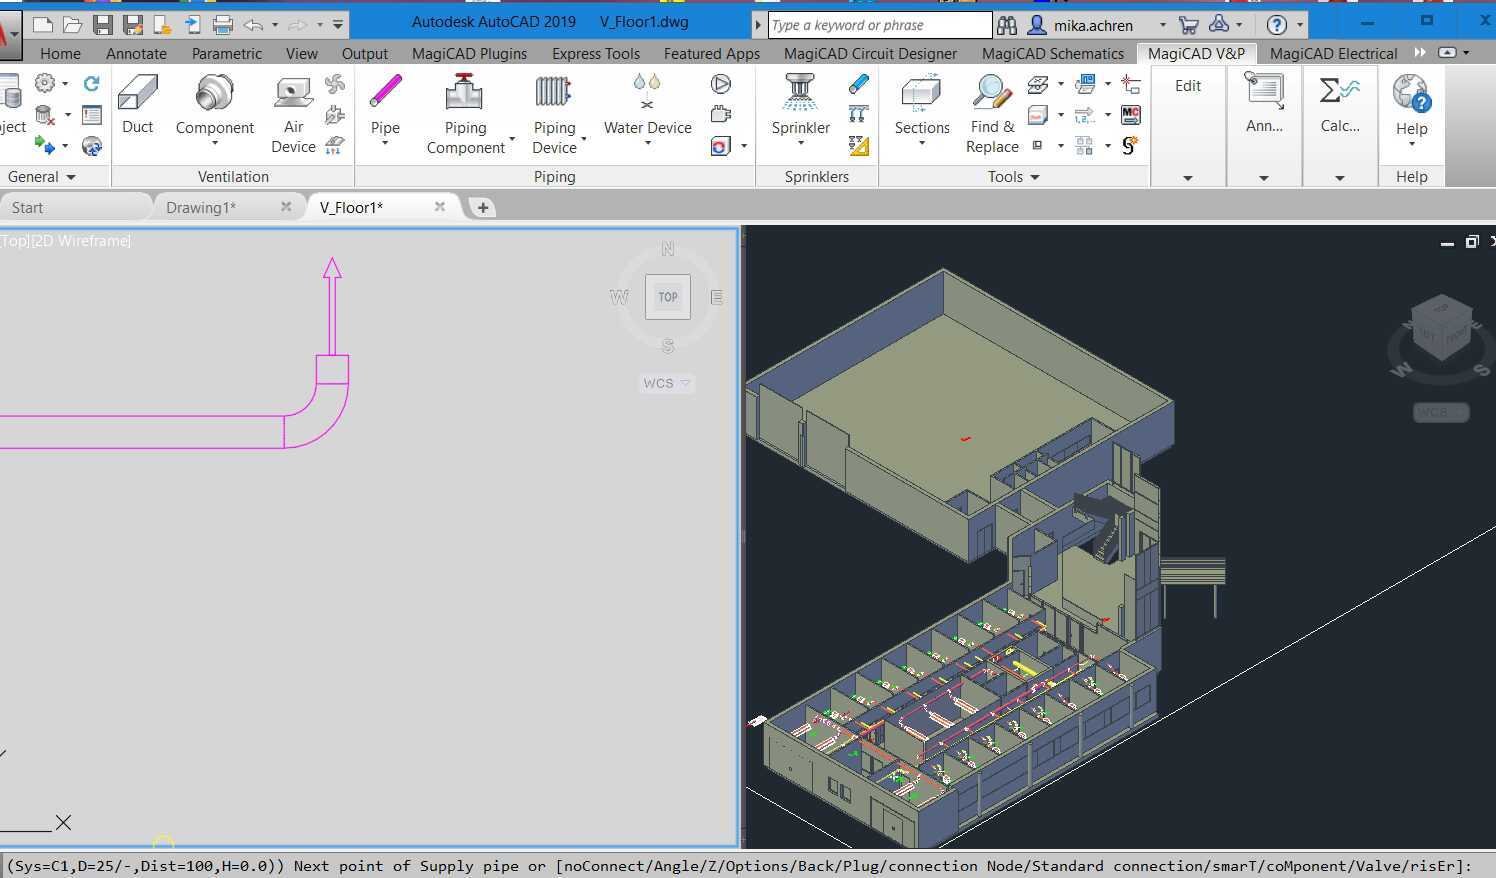Image resolution: width=1496 pixels, height=878 pixels.
Task: Click the Piping Device radiator icon
Action: [553, 93]
